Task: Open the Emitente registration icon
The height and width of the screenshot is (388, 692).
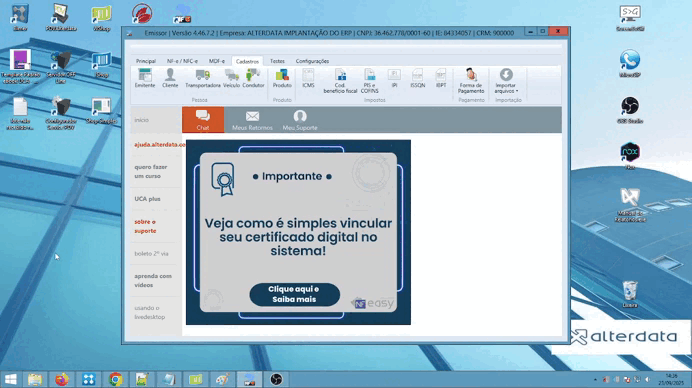Action: (145, 79)
